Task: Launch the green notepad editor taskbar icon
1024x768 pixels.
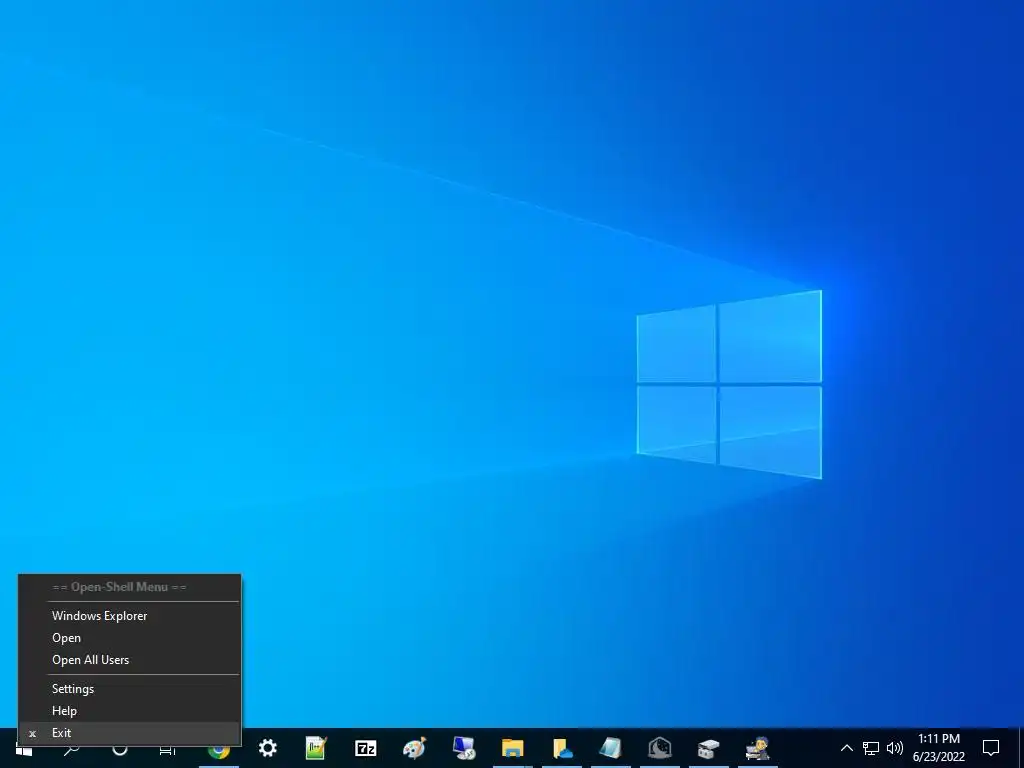Action: pos(317,748)
